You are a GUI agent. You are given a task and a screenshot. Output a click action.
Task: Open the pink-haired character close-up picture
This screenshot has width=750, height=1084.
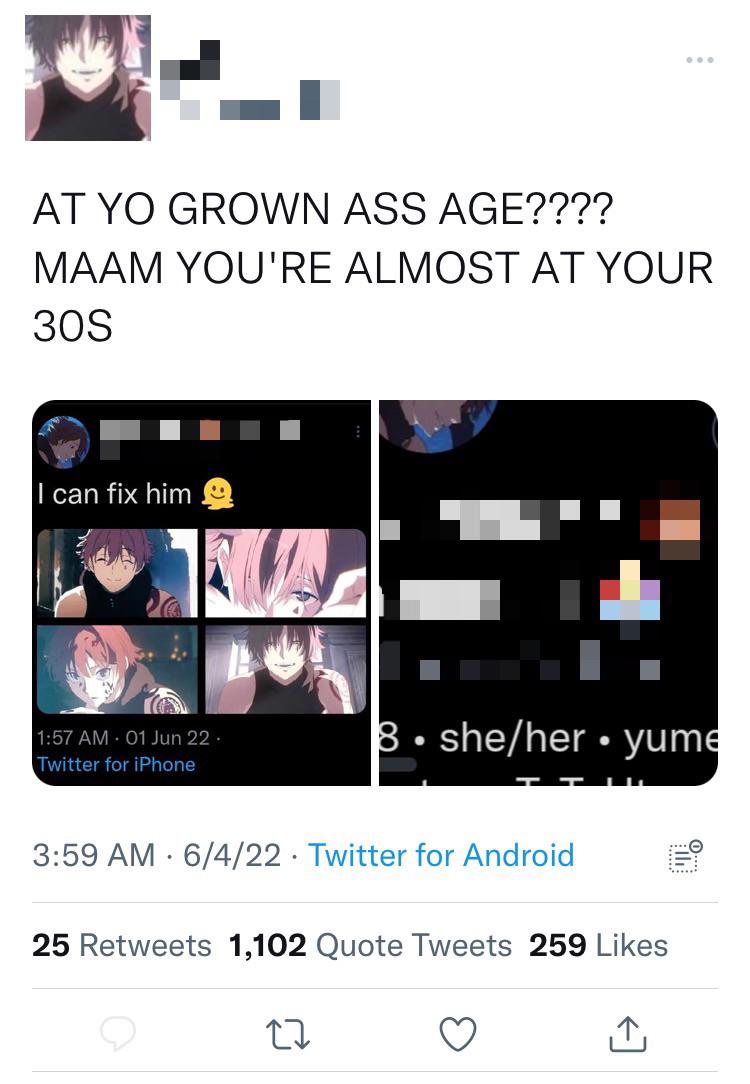point(285,573)
